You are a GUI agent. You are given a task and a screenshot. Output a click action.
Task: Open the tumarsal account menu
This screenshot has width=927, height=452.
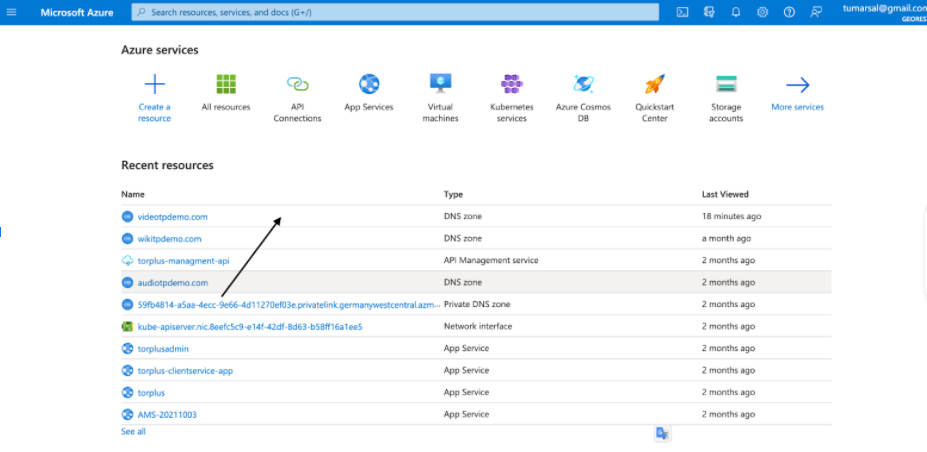884,12
